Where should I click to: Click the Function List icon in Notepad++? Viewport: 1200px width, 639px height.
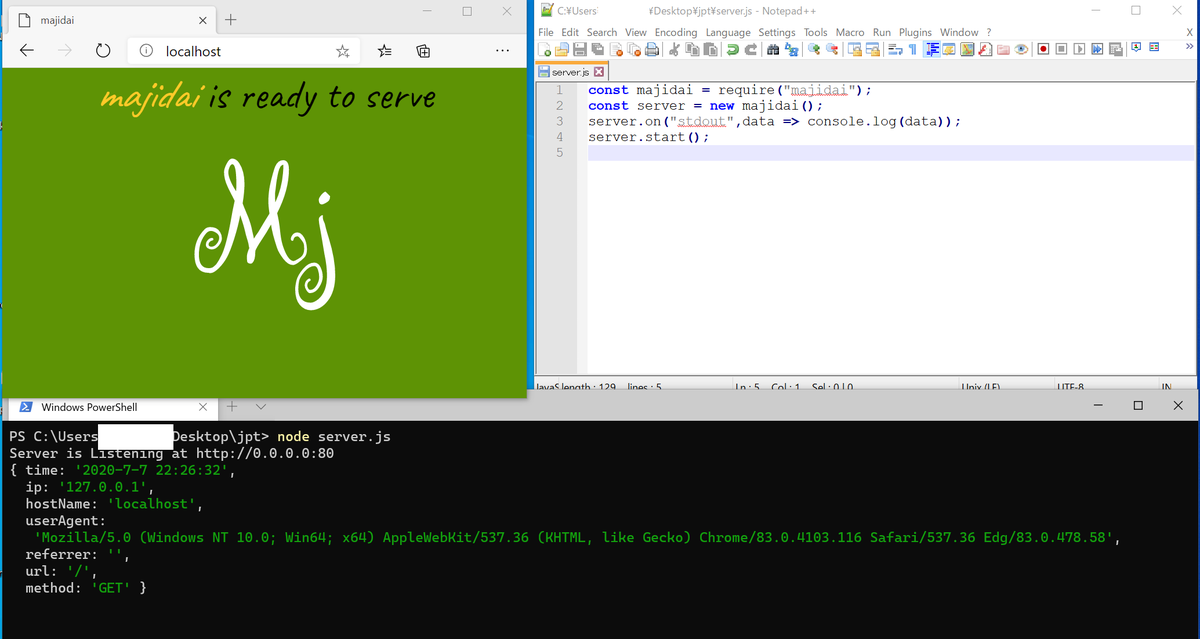coord(986,48)
